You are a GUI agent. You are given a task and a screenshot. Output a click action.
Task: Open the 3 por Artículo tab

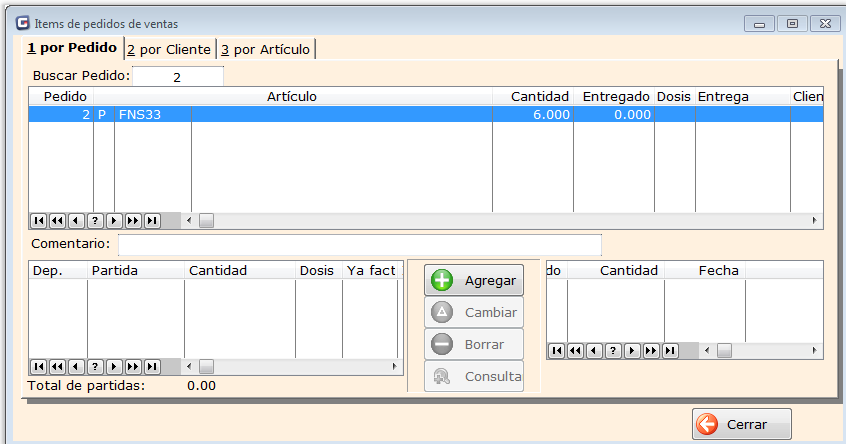coord(265,49)
